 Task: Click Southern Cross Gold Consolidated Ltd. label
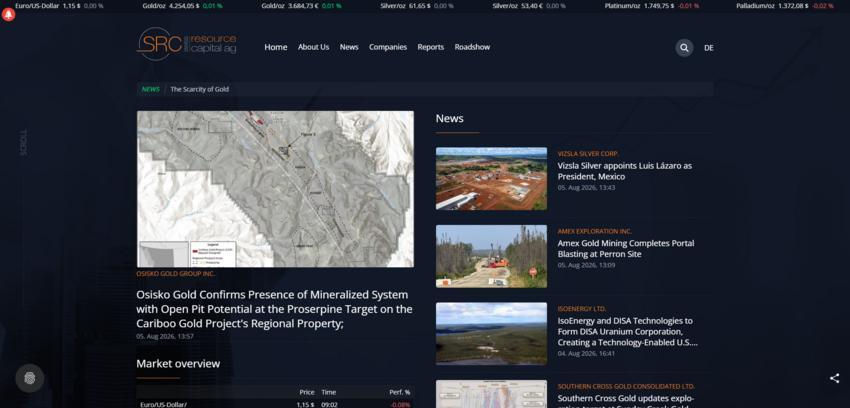626,386
